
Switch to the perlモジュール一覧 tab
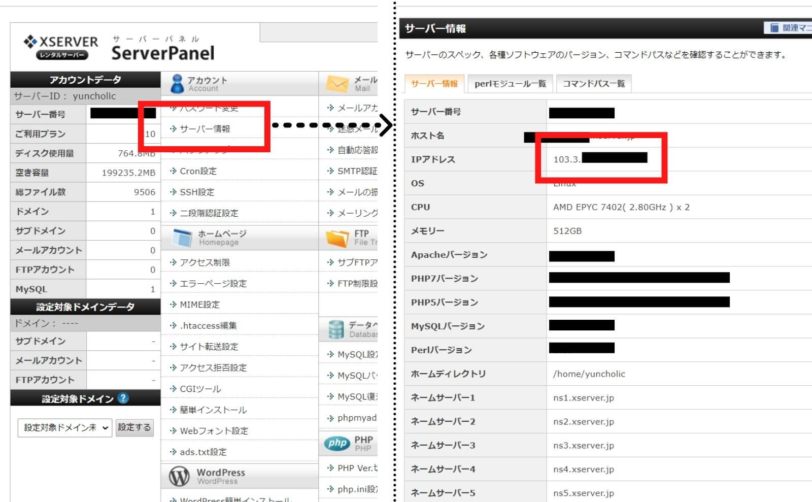click(x=510, y=83)
